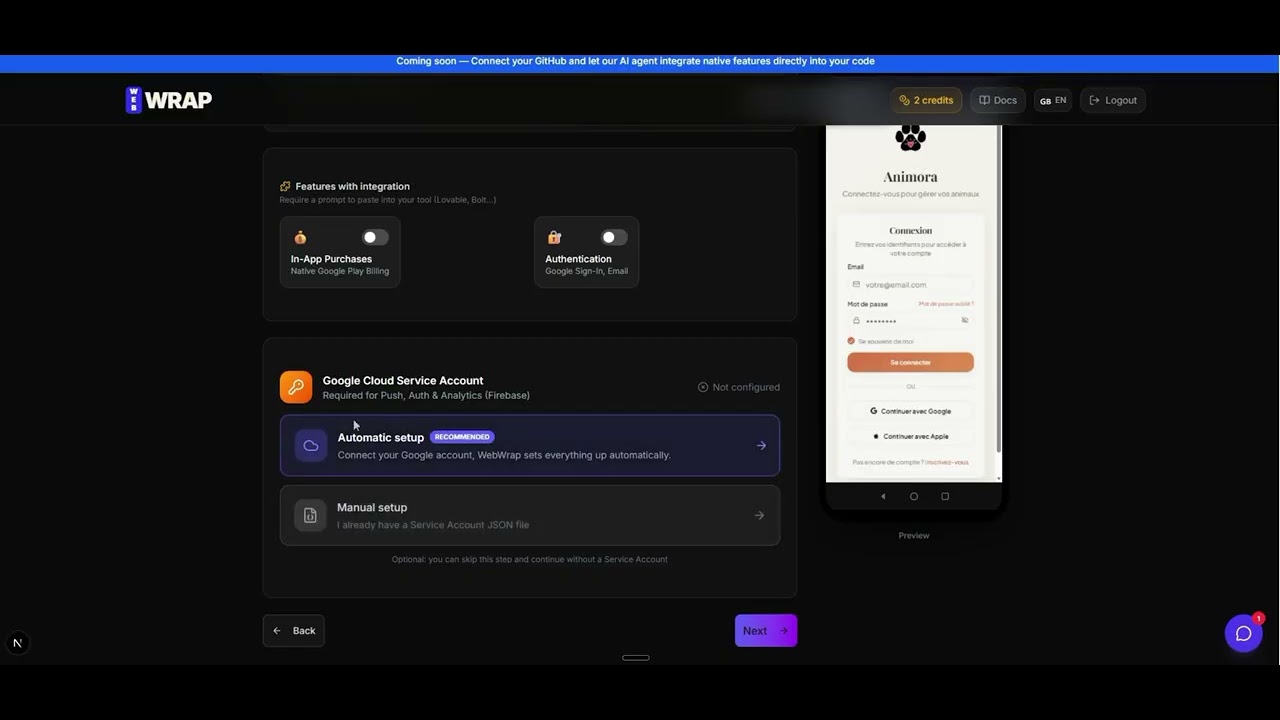Image resolution: width=1280 pixels, height=720 pixels.
Task: Click the 'Preview' label under the phone
Action: point(914,536)
